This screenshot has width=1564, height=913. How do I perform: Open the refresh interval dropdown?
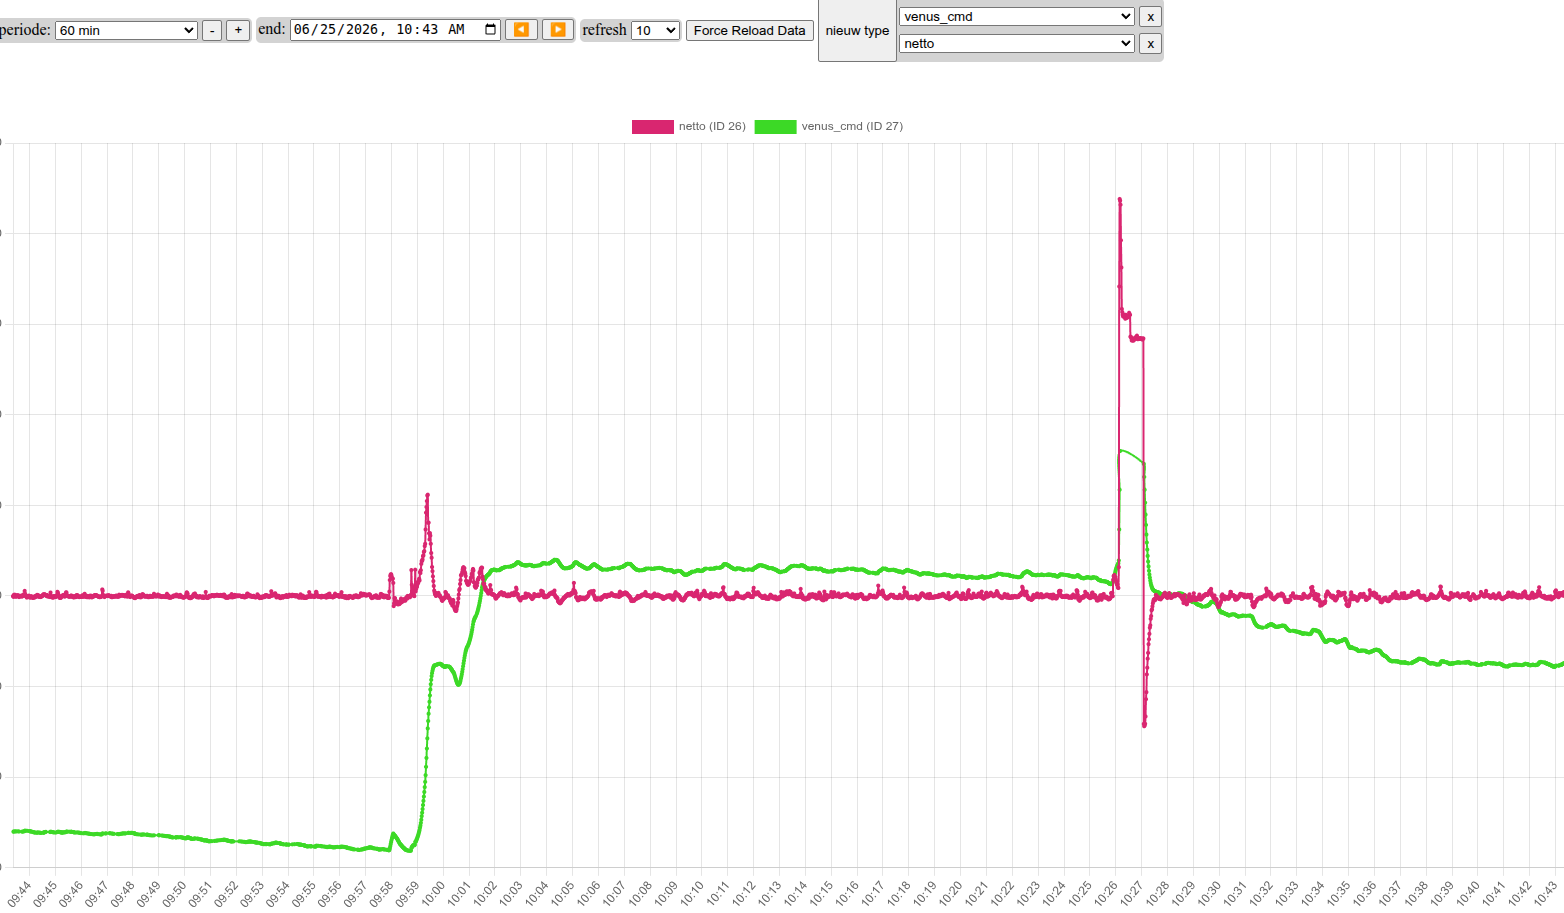click(x=655, y=30)
